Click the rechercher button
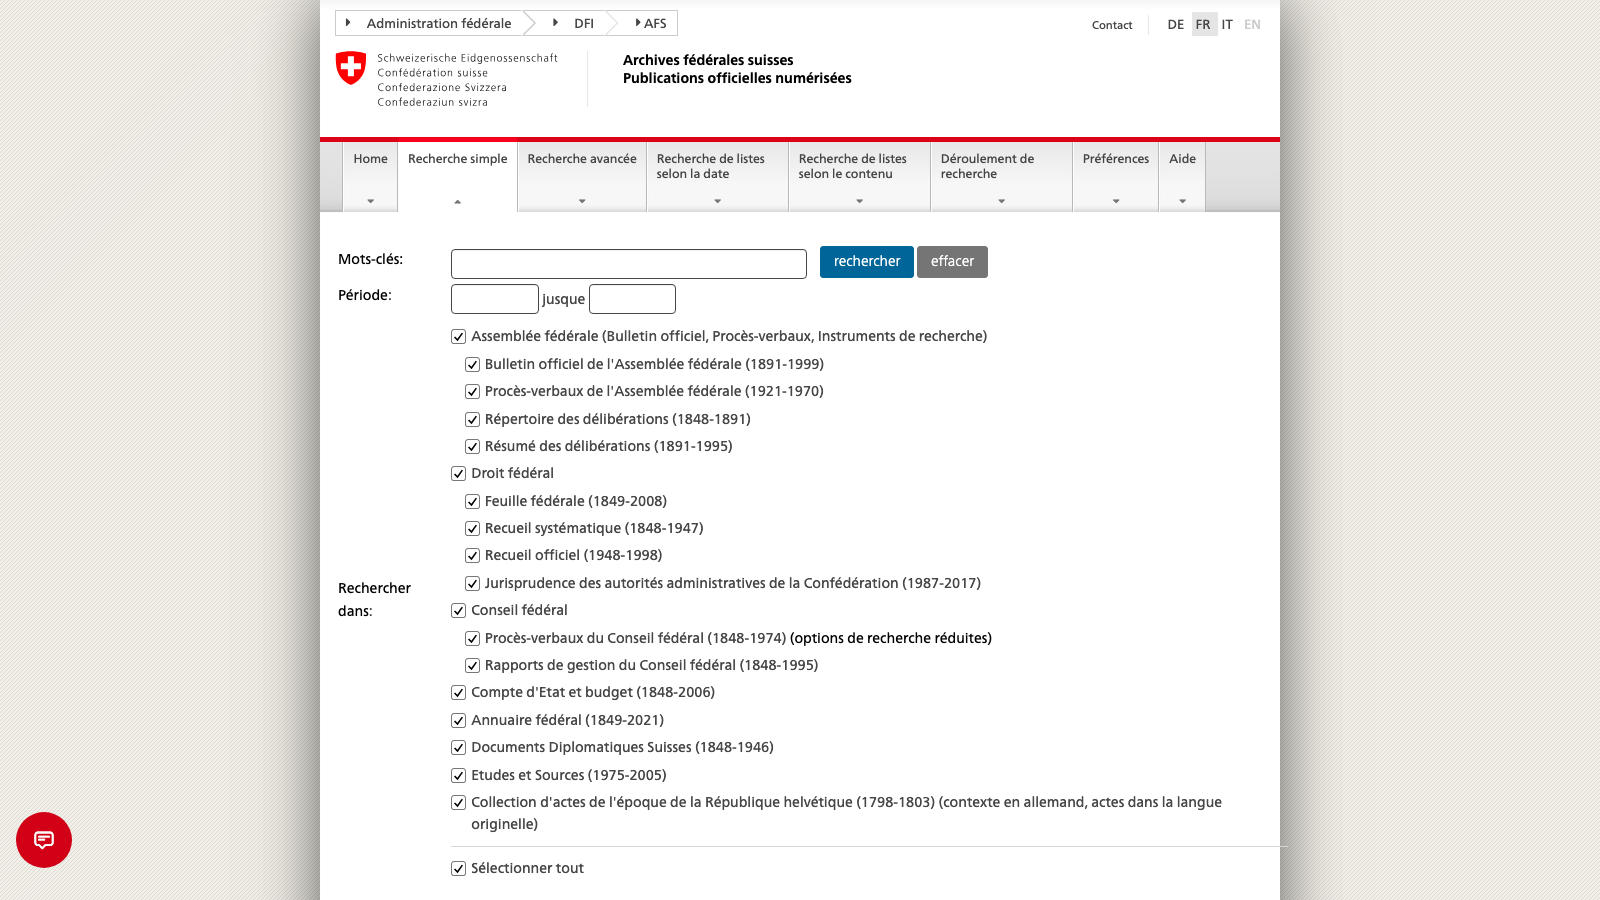 pos(866,261)
